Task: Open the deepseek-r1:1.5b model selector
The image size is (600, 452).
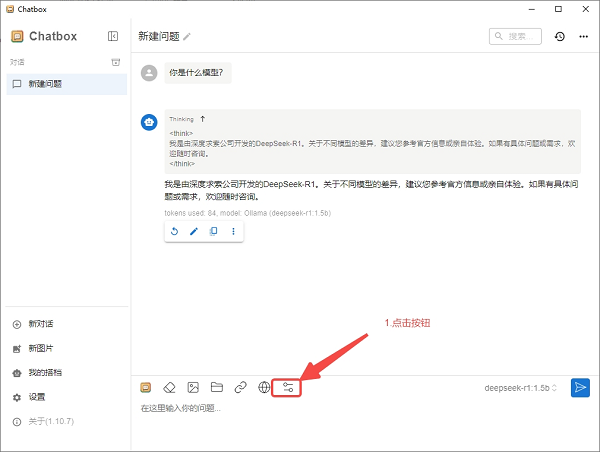Action: (520, 388)
